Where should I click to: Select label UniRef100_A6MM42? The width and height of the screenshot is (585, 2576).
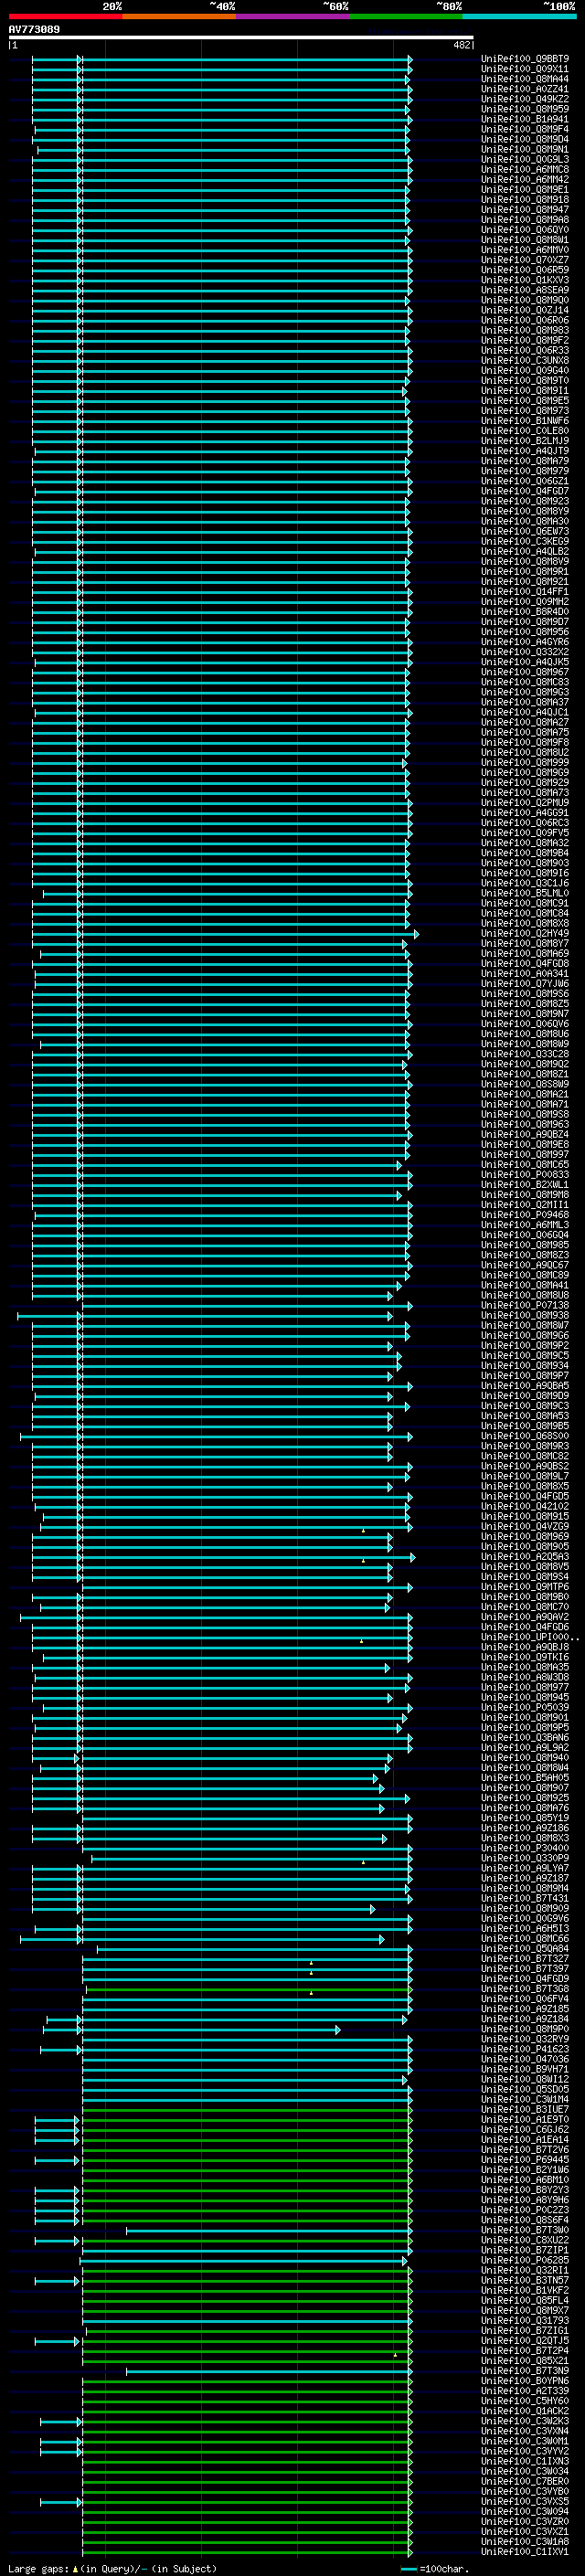(x=525, y=179)
